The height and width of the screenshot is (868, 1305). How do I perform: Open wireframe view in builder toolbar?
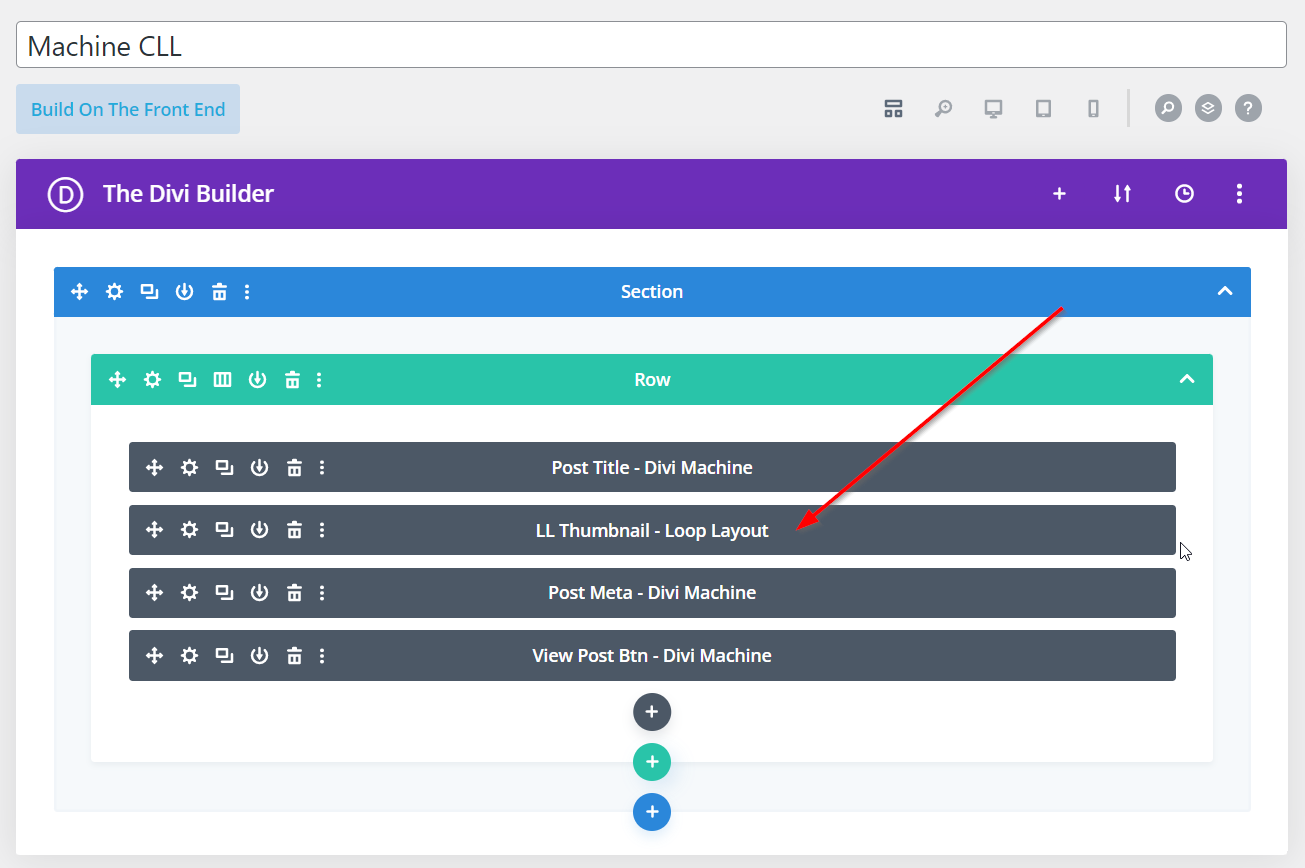point(893,109)
